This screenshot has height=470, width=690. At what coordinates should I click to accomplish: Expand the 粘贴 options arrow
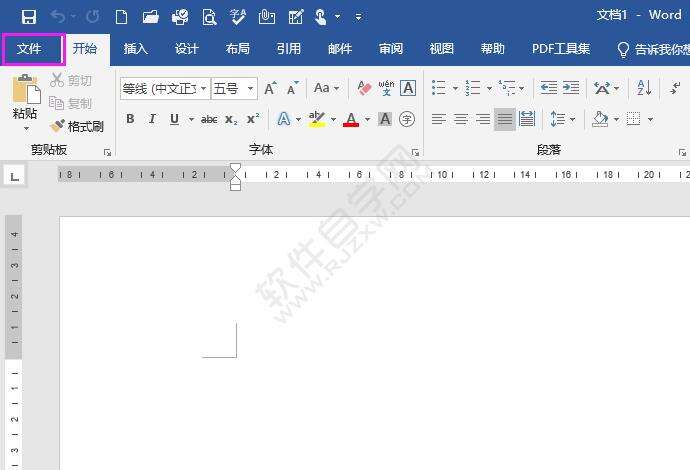pyautogui.click(x=26, y=129)
